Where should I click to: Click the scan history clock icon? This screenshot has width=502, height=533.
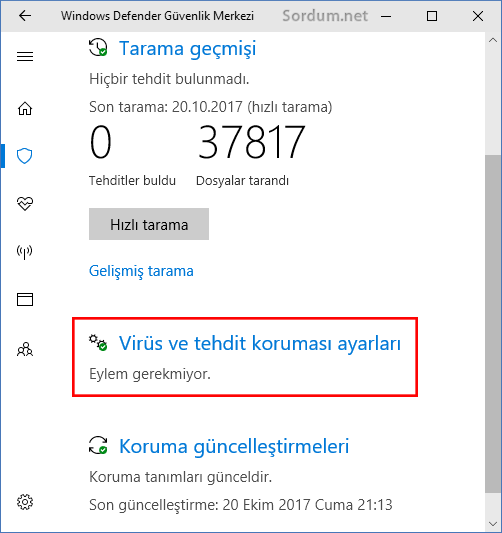click(x=98, y=47)
